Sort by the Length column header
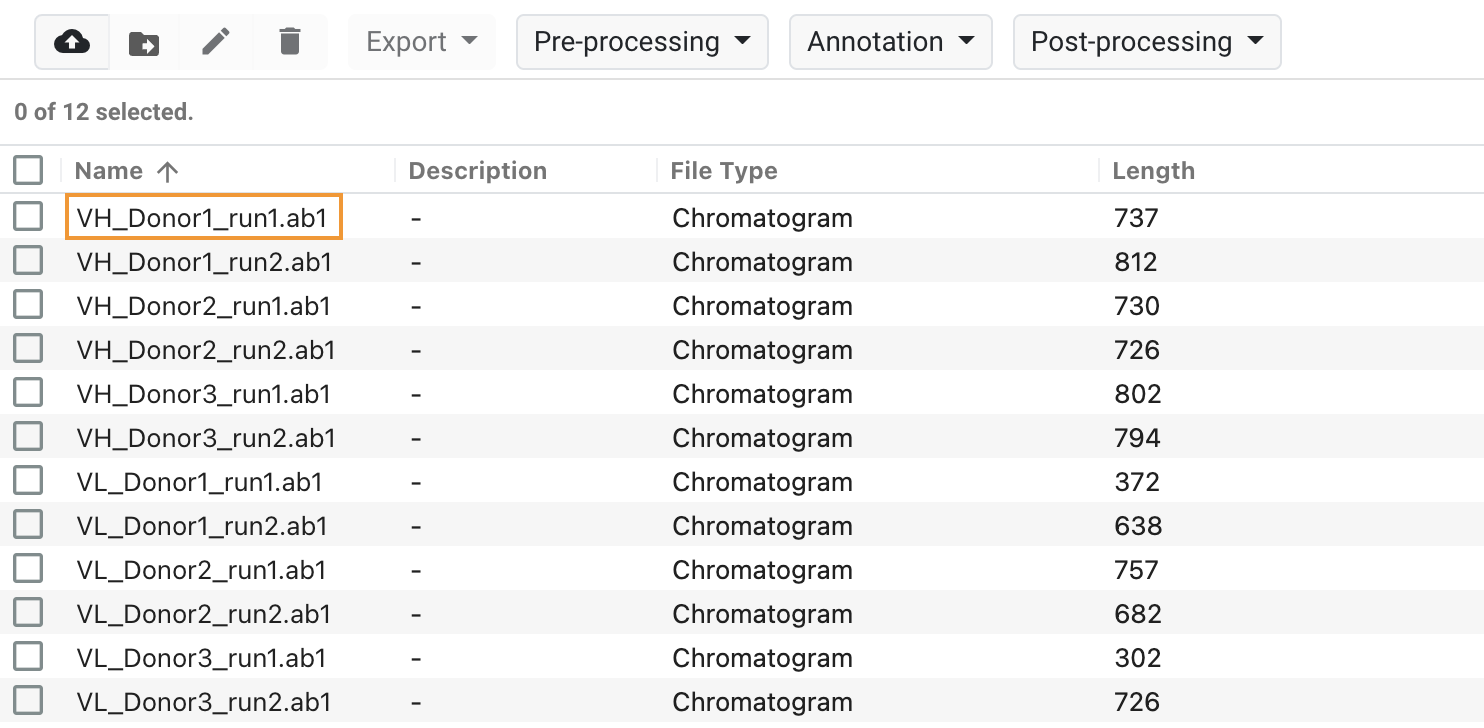The height and width of the screenshot is (728, 1484). (1153, 171)
